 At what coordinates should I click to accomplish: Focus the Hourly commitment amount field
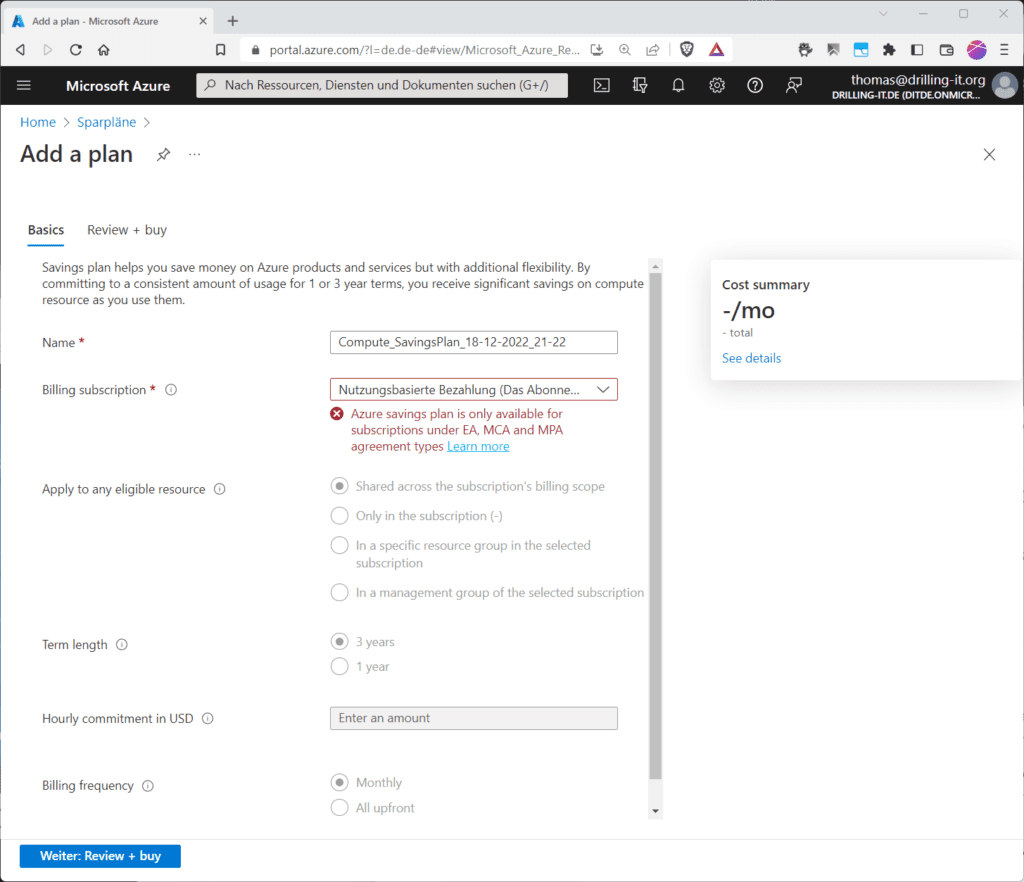coord(473,718)
